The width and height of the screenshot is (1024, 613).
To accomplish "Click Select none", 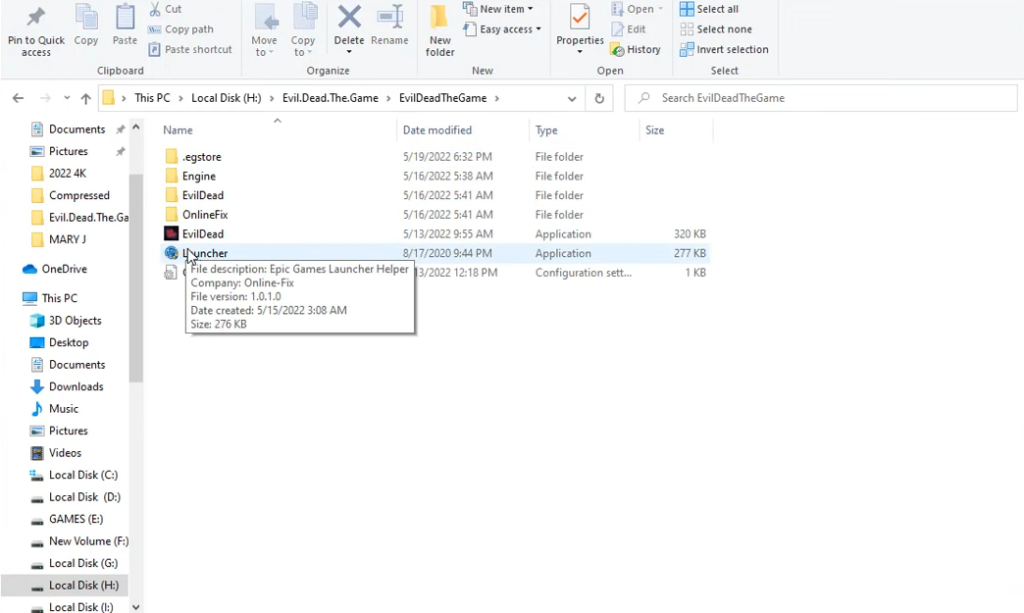I will coord(716,29).
